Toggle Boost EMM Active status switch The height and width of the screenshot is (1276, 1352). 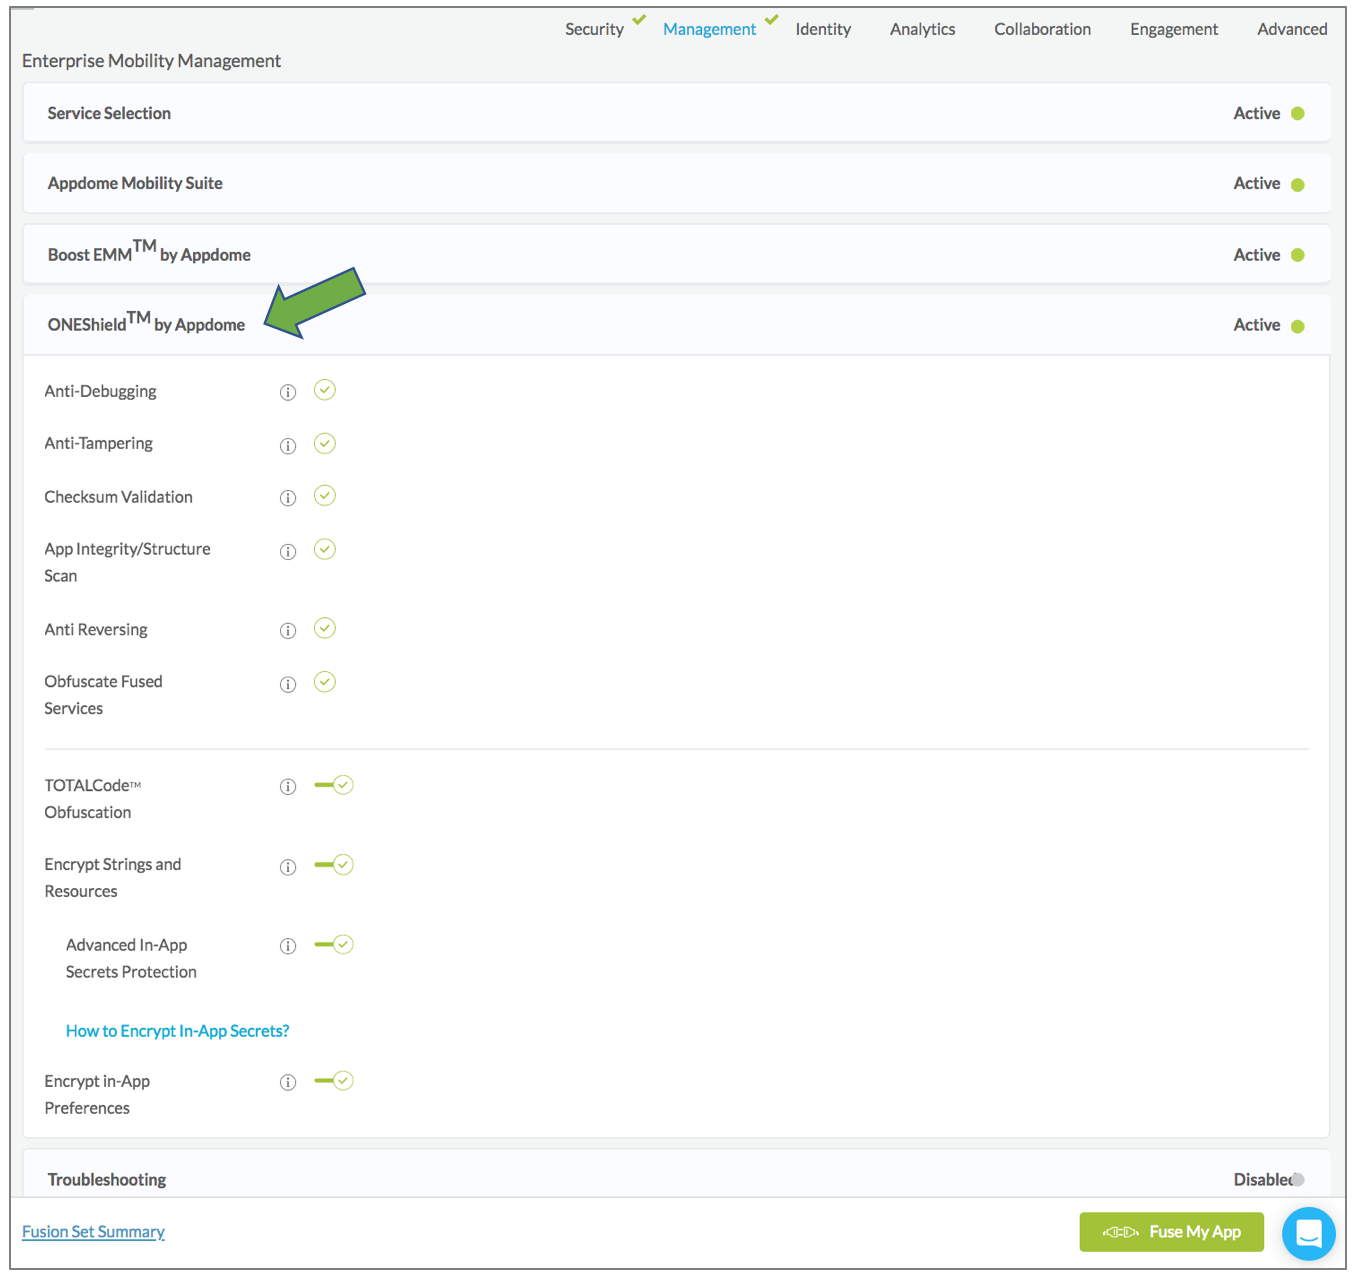click(x=1298, y=255)
